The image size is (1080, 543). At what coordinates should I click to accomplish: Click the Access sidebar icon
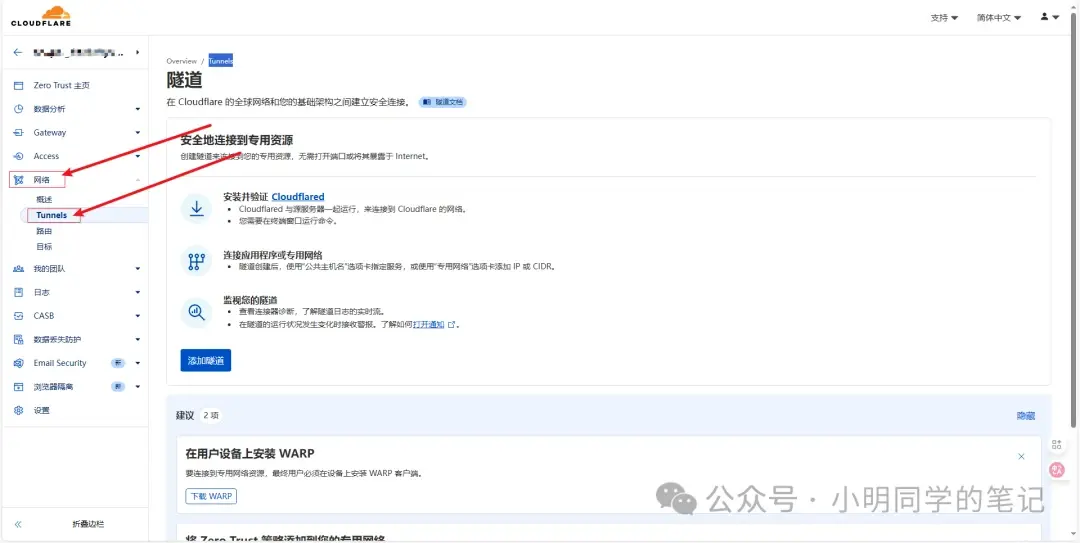pyautogui.click(x=19, y=156)
